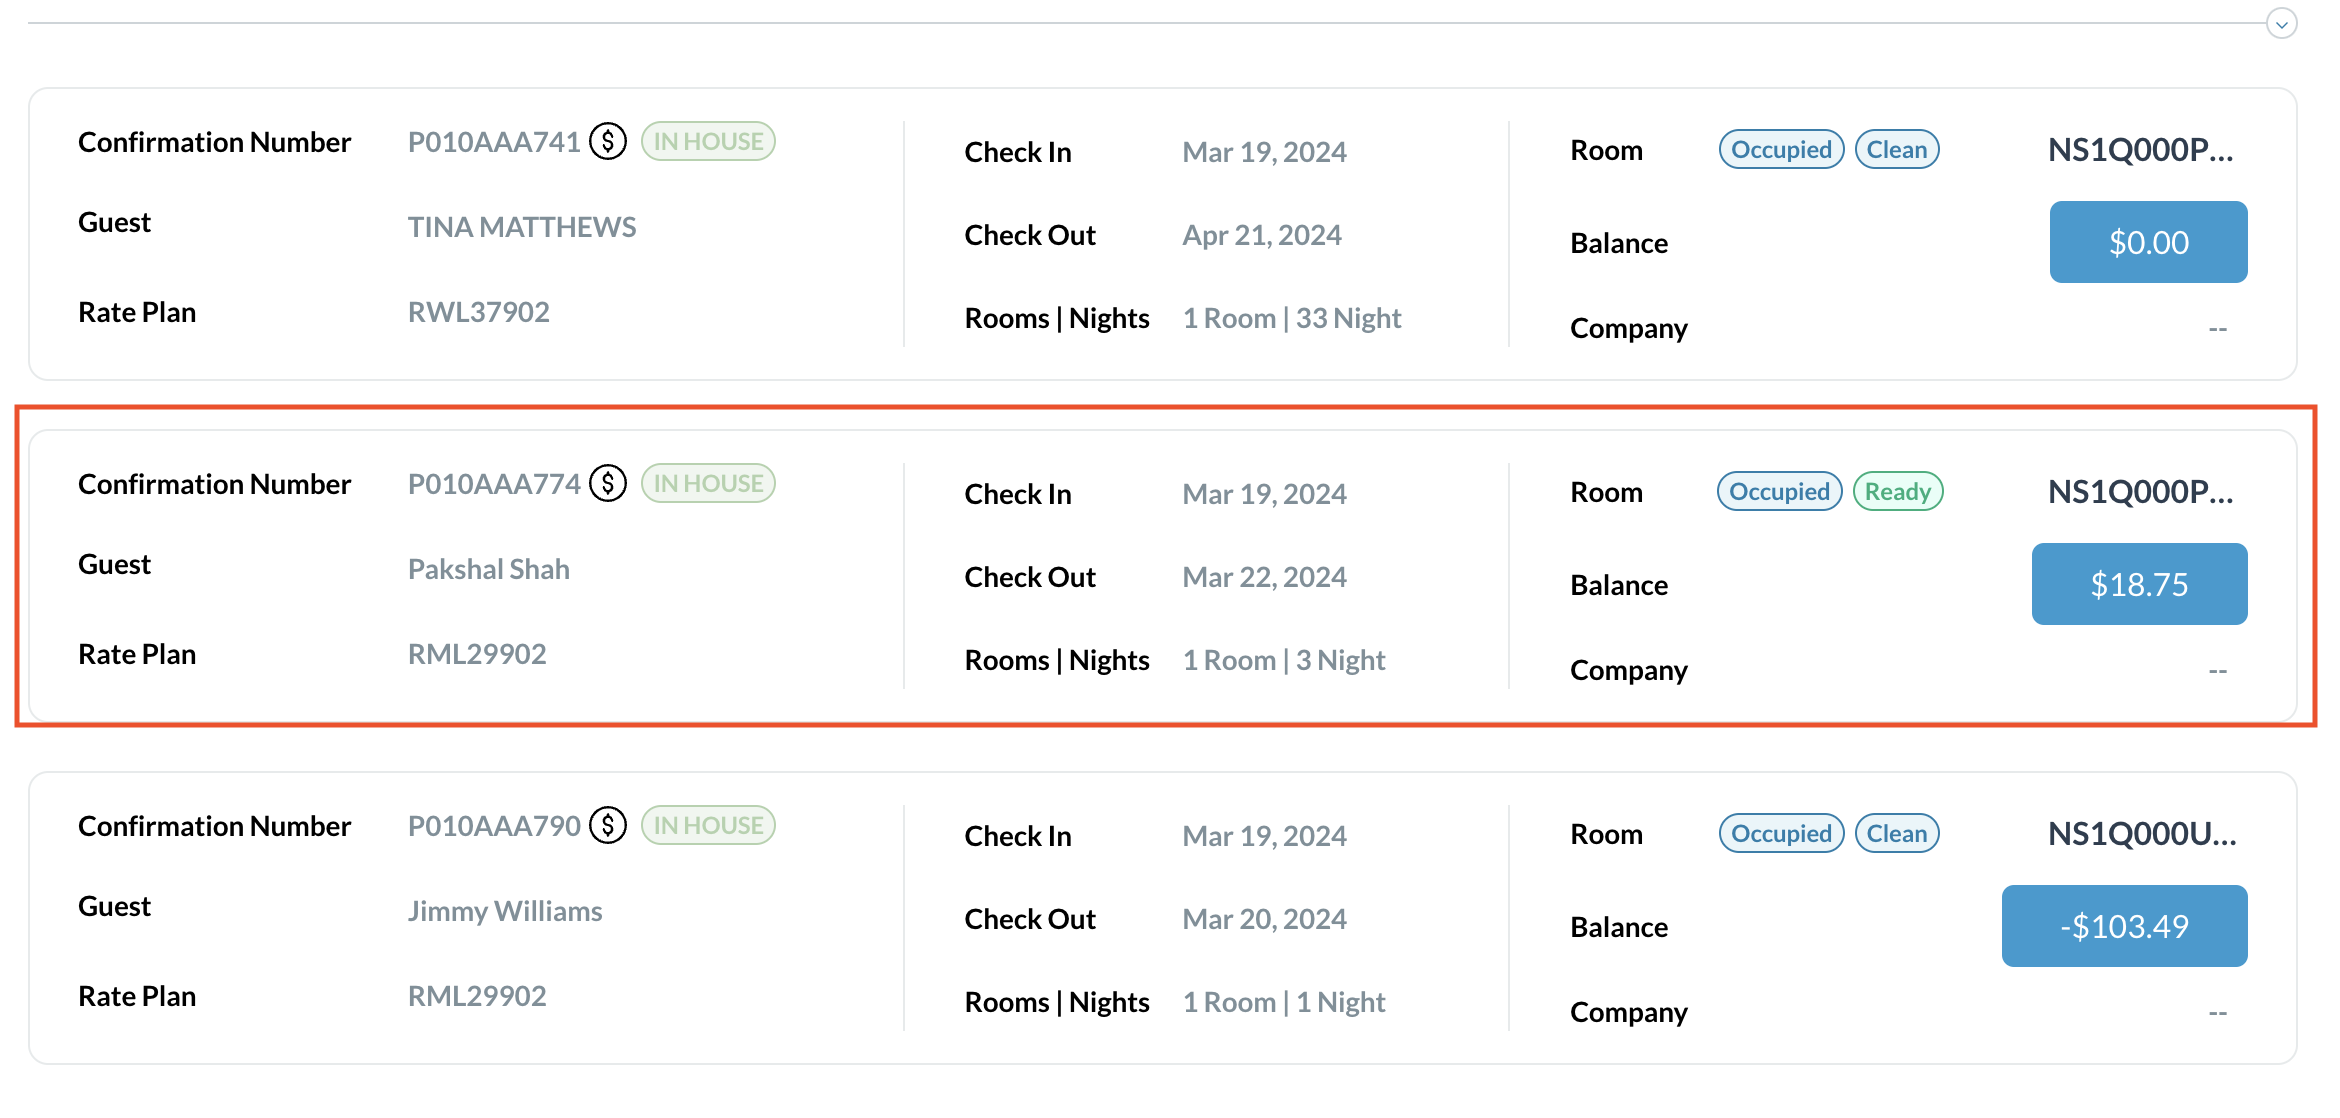Click Occupied tag on Tina Matthews reservation

click(1781, 150)
